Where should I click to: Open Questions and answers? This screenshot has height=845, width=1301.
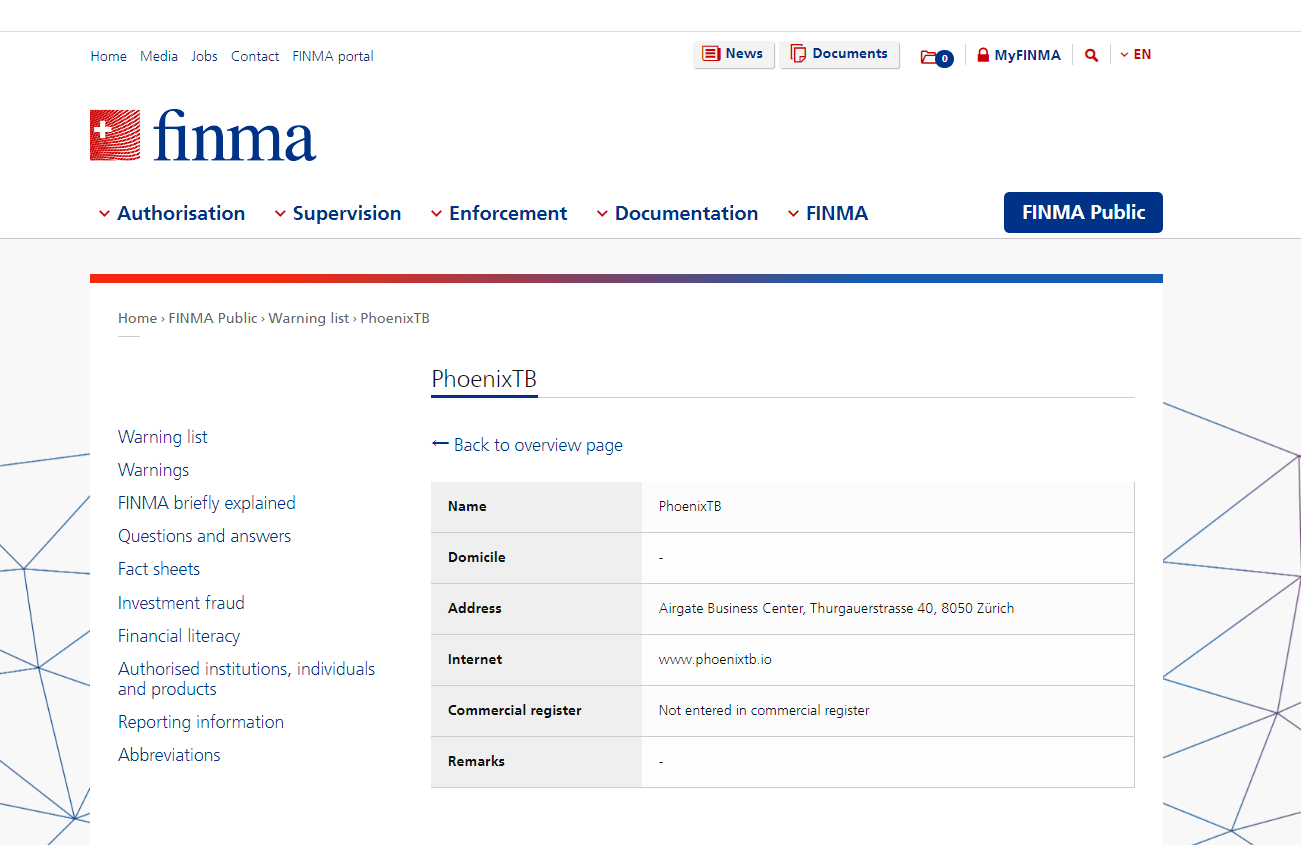tap(204, 536)
